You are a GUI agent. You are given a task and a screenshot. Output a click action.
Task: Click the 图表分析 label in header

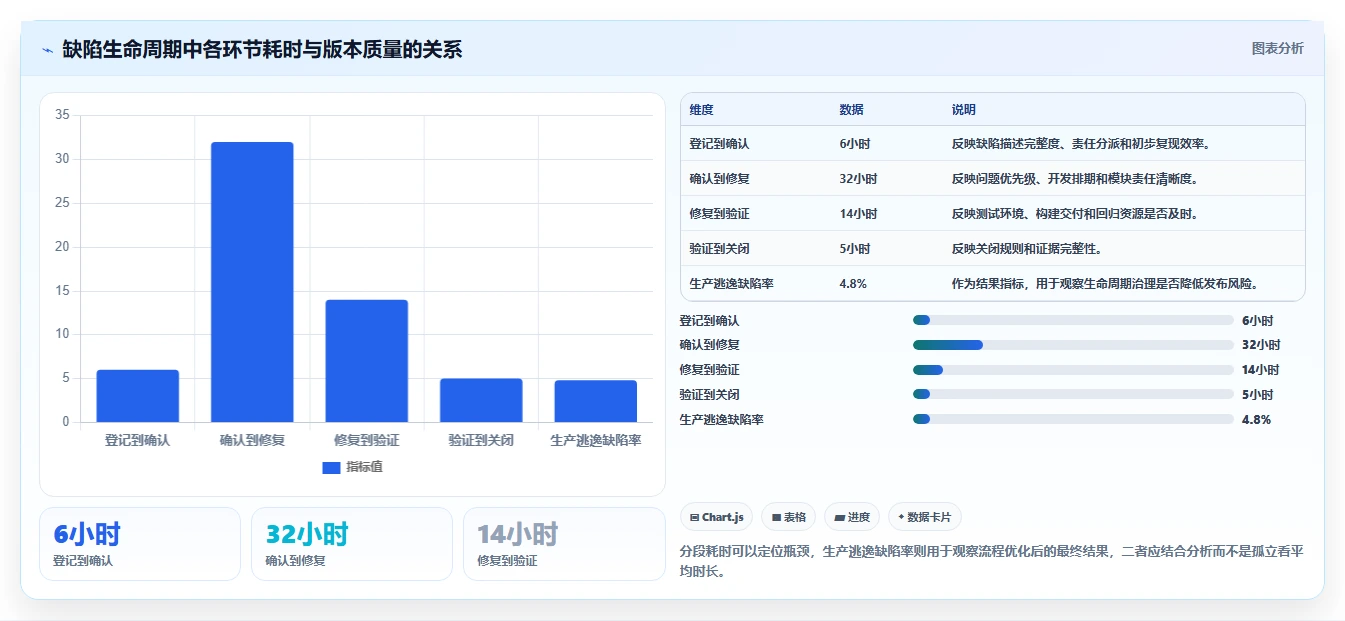[x=1277, y=48]
